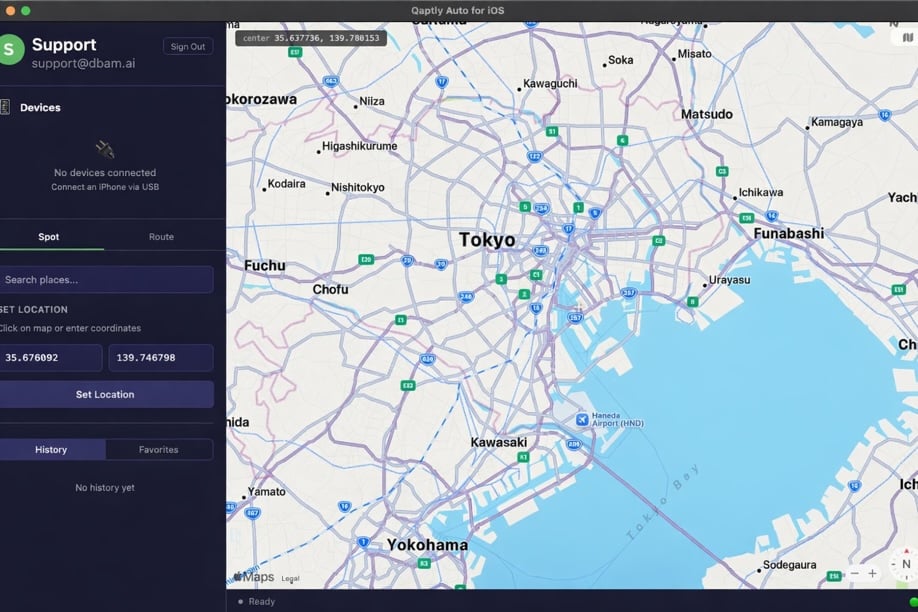
Task: Click the Apple Maps logo
Action: click(x=254, y=577)
